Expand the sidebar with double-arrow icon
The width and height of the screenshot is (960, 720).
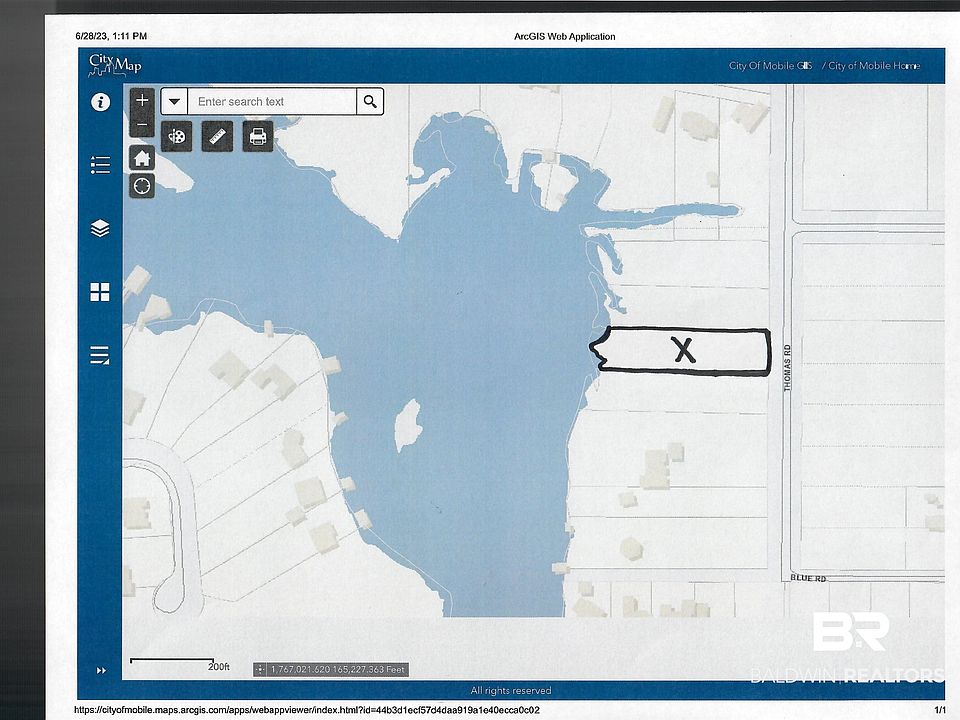coord(101,670)
